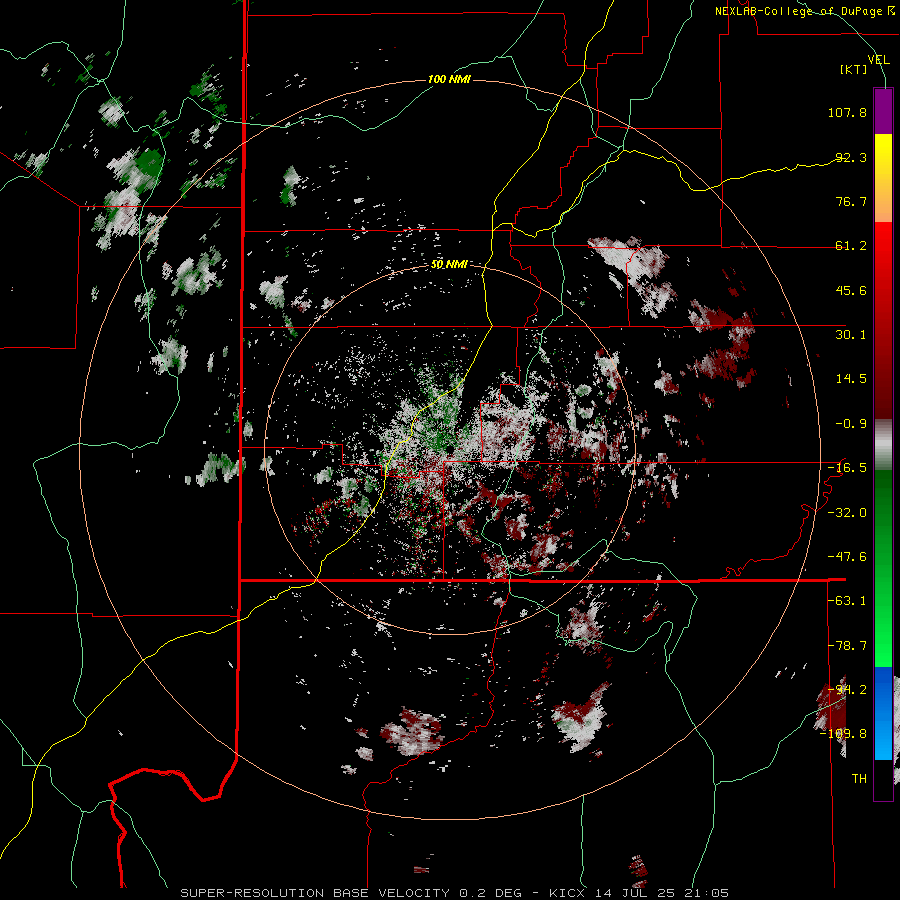Click the blue segment of color bar
The height and width of the screenshot is (900, 900).
point(883,713)
